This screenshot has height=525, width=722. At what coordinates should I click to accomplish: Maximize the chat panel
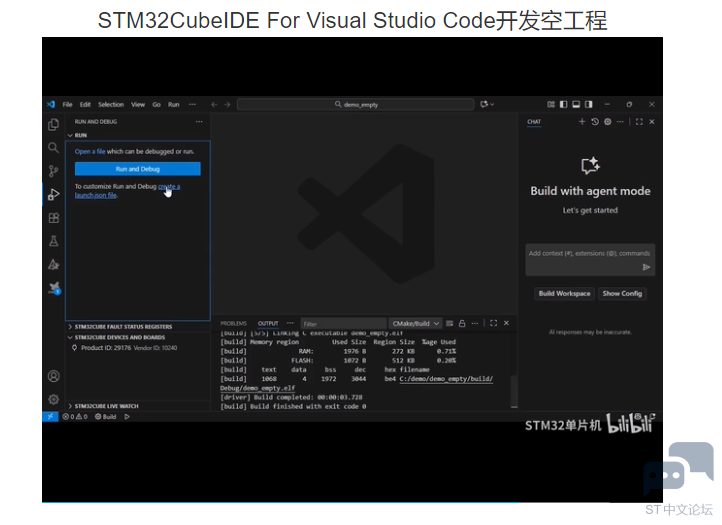click(x=639, y=122)
